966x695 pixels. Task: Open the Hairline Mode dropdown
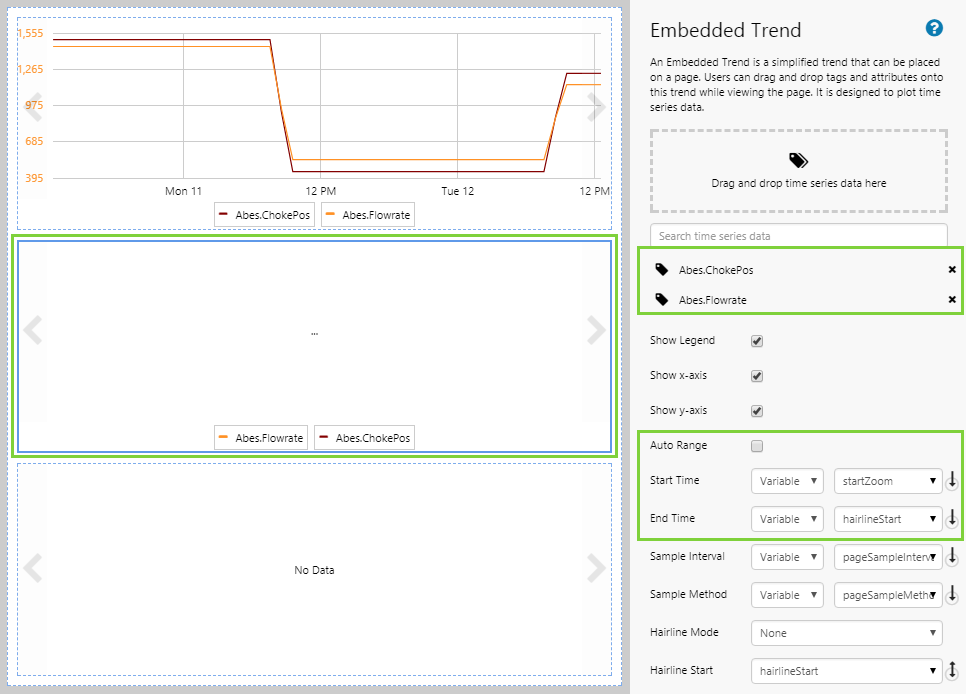[847, 633]
